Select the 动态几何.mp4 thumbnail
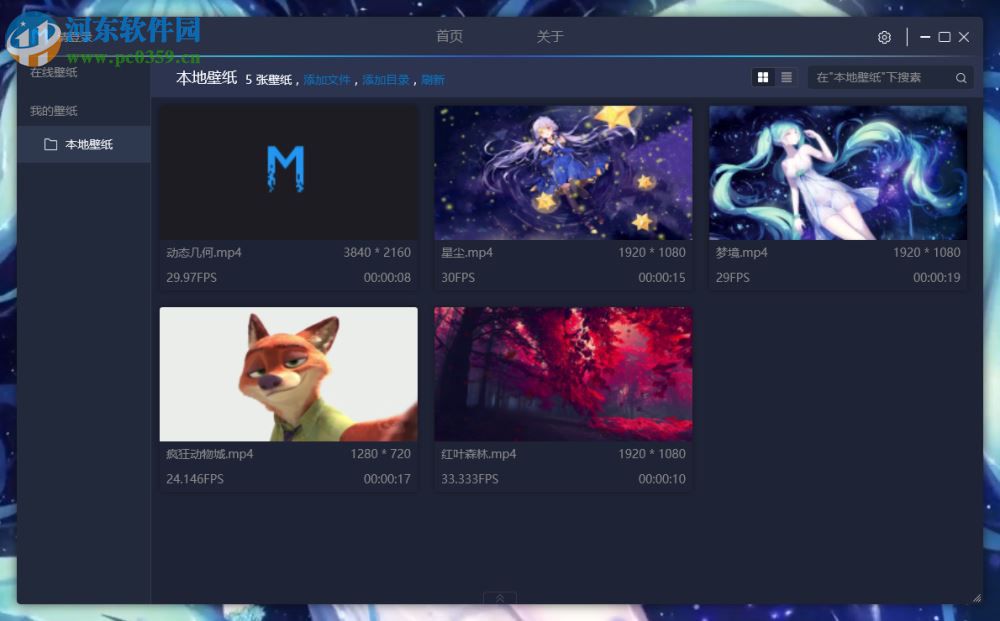Screen dimensions: 1000x621 pyautogui.click(x=289, y=173)
